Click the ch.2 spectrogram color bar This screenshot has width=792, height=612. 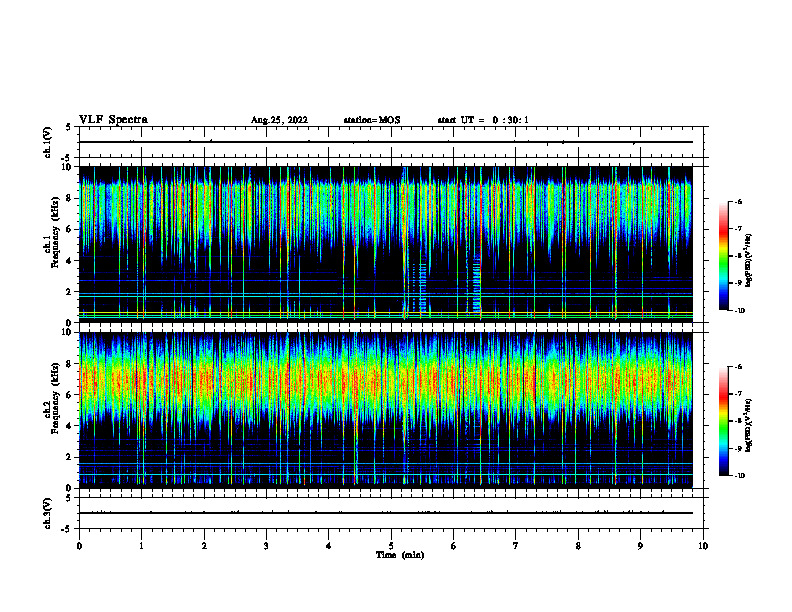coord(723,421)
